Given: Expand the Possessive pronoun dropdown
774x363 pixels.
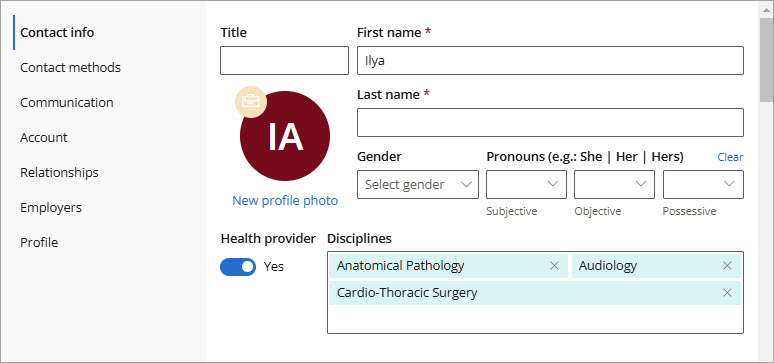Looking at the screenshot, I should (703, 185).
